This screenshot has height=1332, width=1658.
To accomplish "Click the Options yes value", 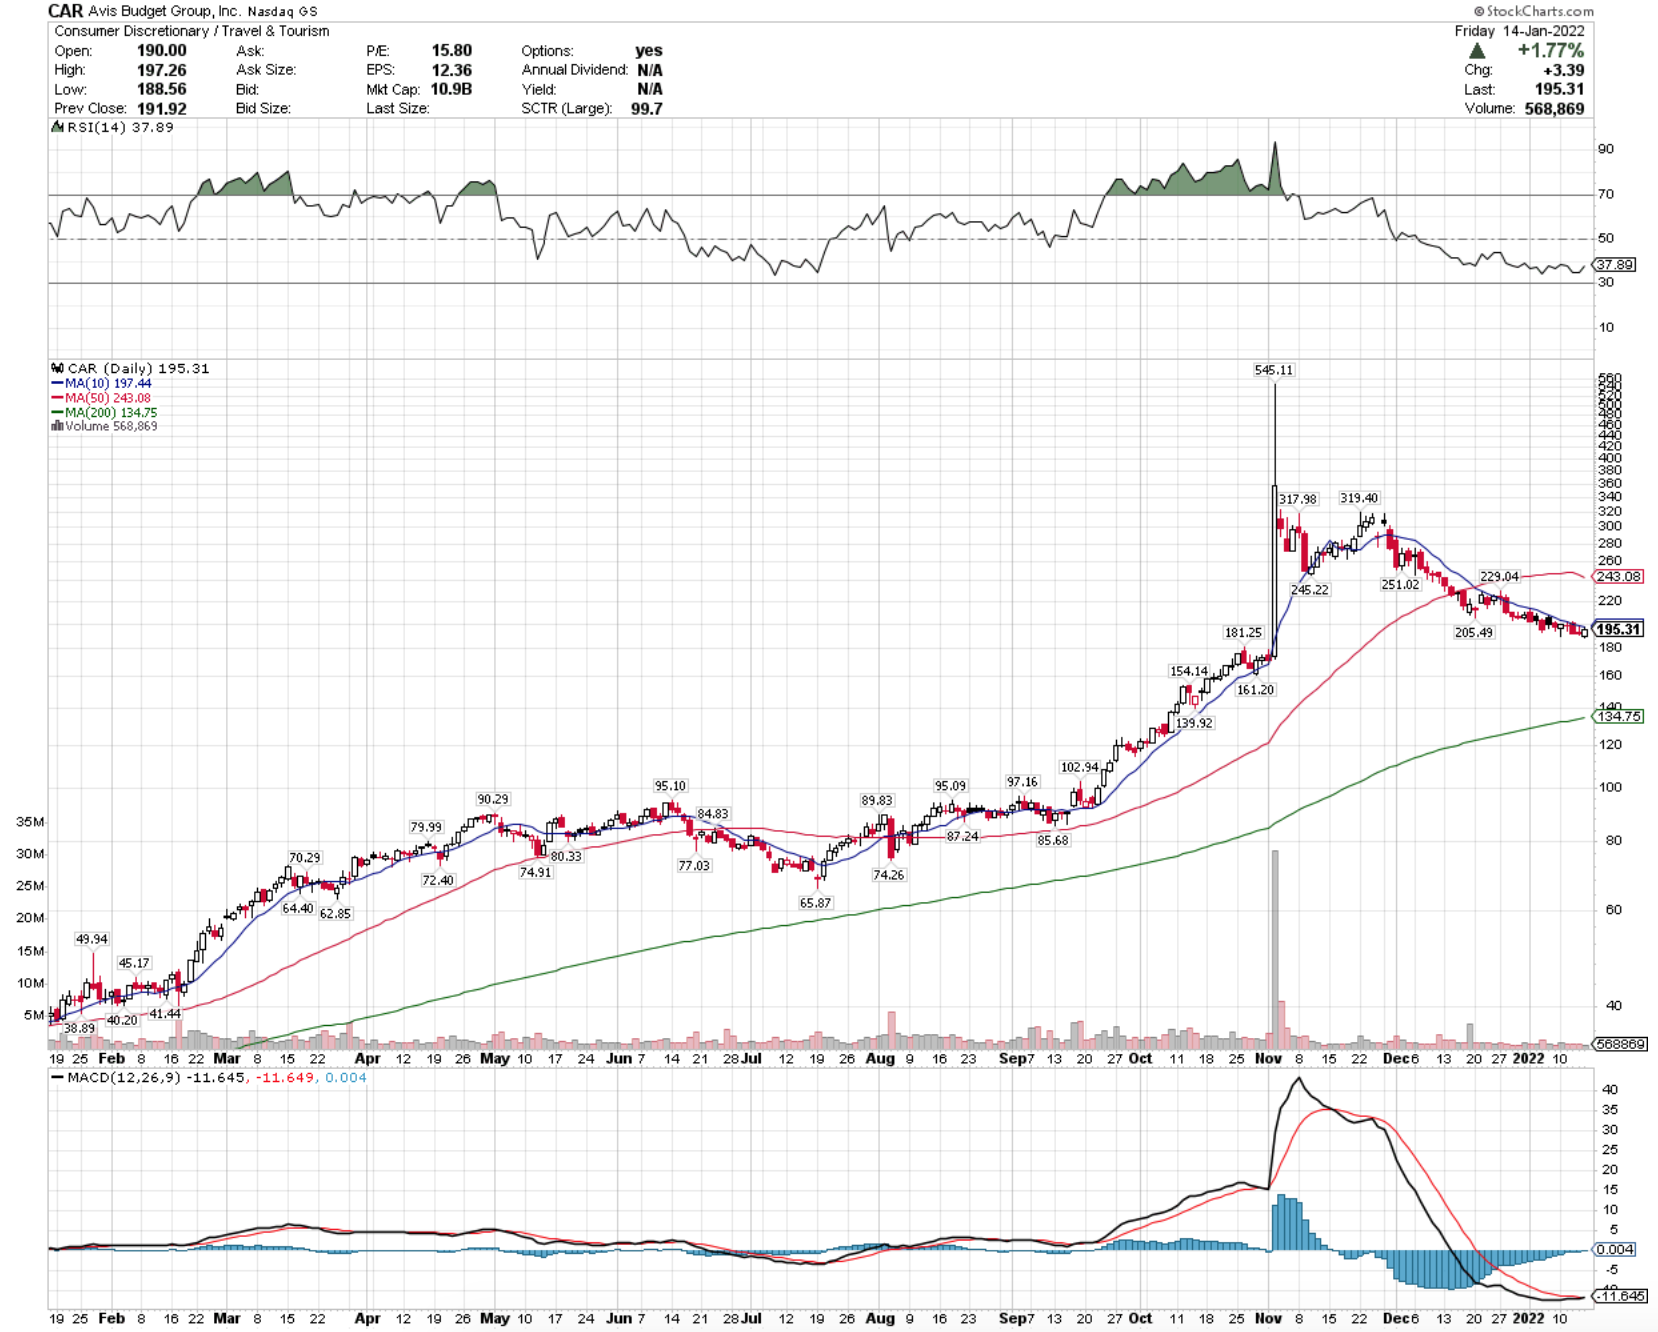I will [648, 50].
